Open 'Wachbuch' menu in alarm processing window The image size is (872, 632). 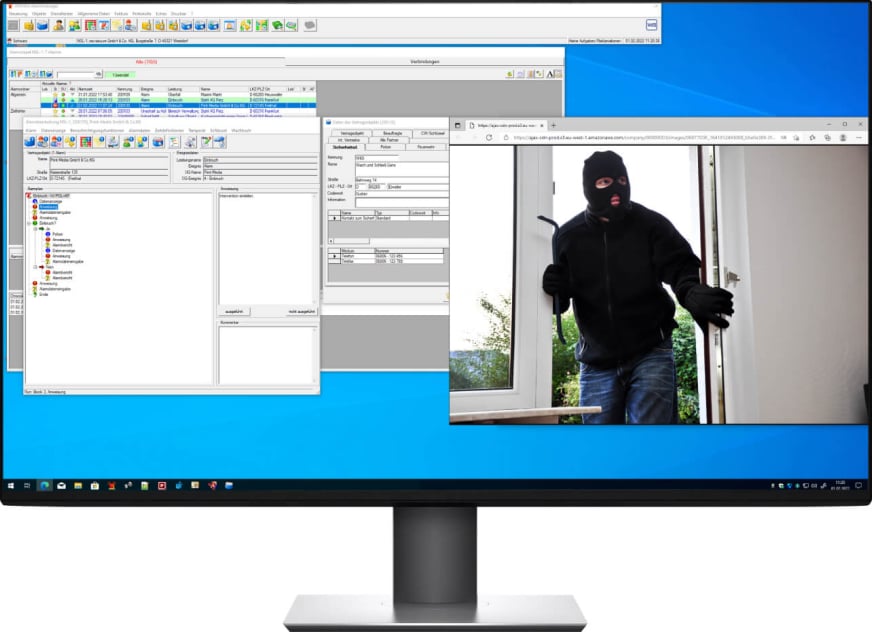[x=241, y=130]
